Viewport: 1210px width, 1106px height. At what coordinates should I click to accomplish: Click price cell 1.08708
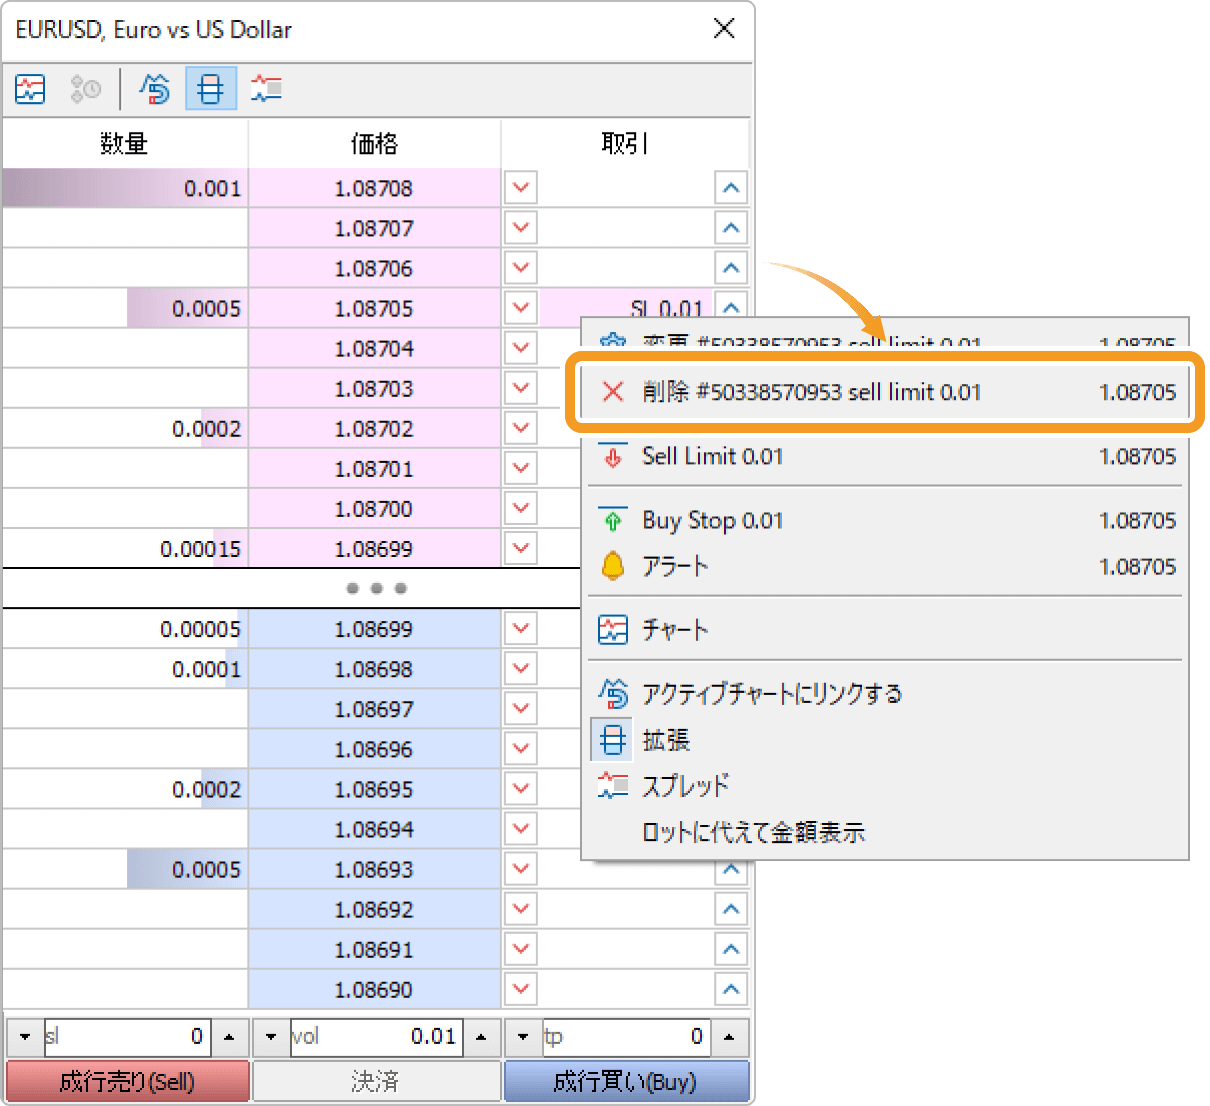click(374, 188)
